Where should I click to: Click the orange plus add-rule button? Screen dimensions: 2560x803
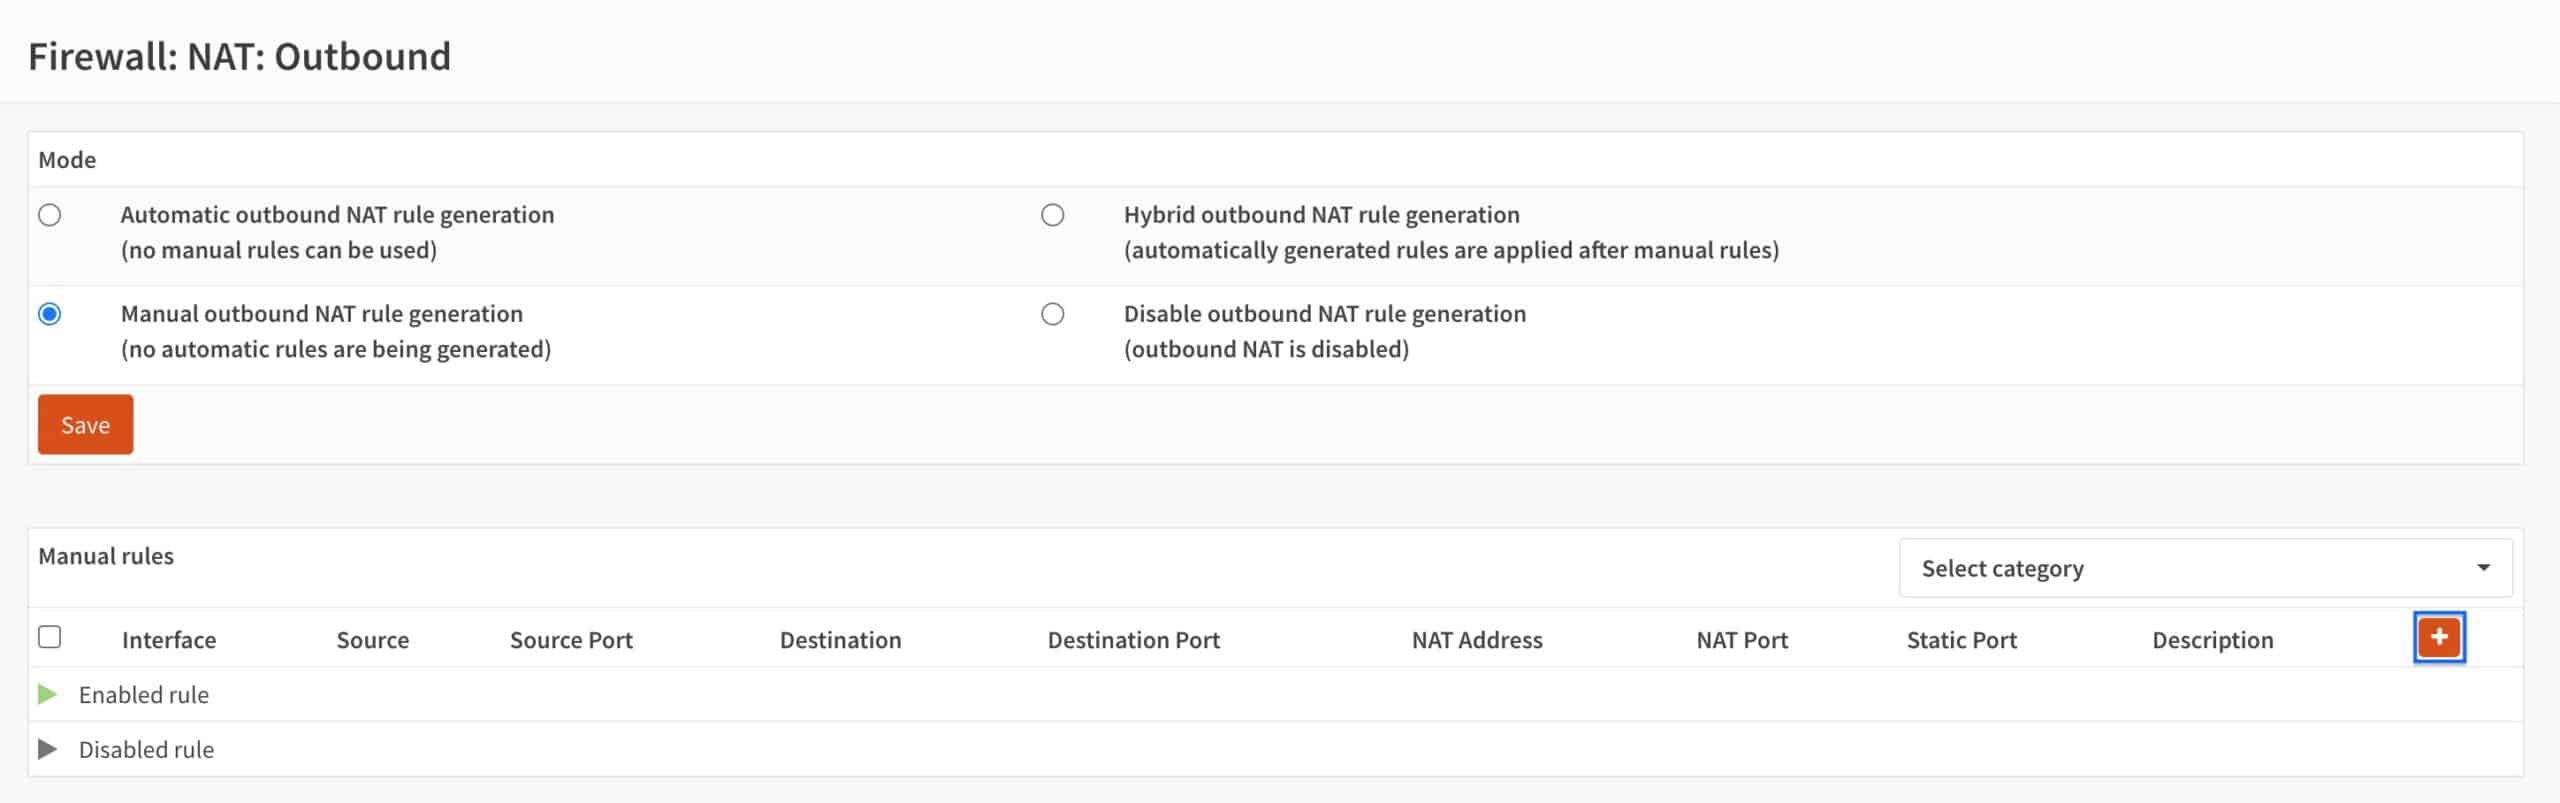[2438, 637]
